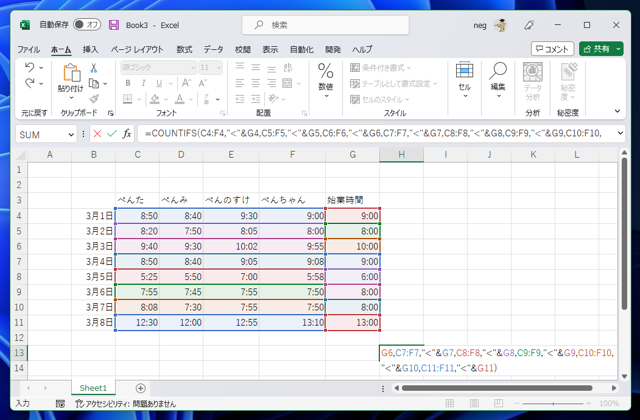Open the Conditional Formatting dropdown
The width and height of the screenshot is (640, 420).
[x=380, y=68]
